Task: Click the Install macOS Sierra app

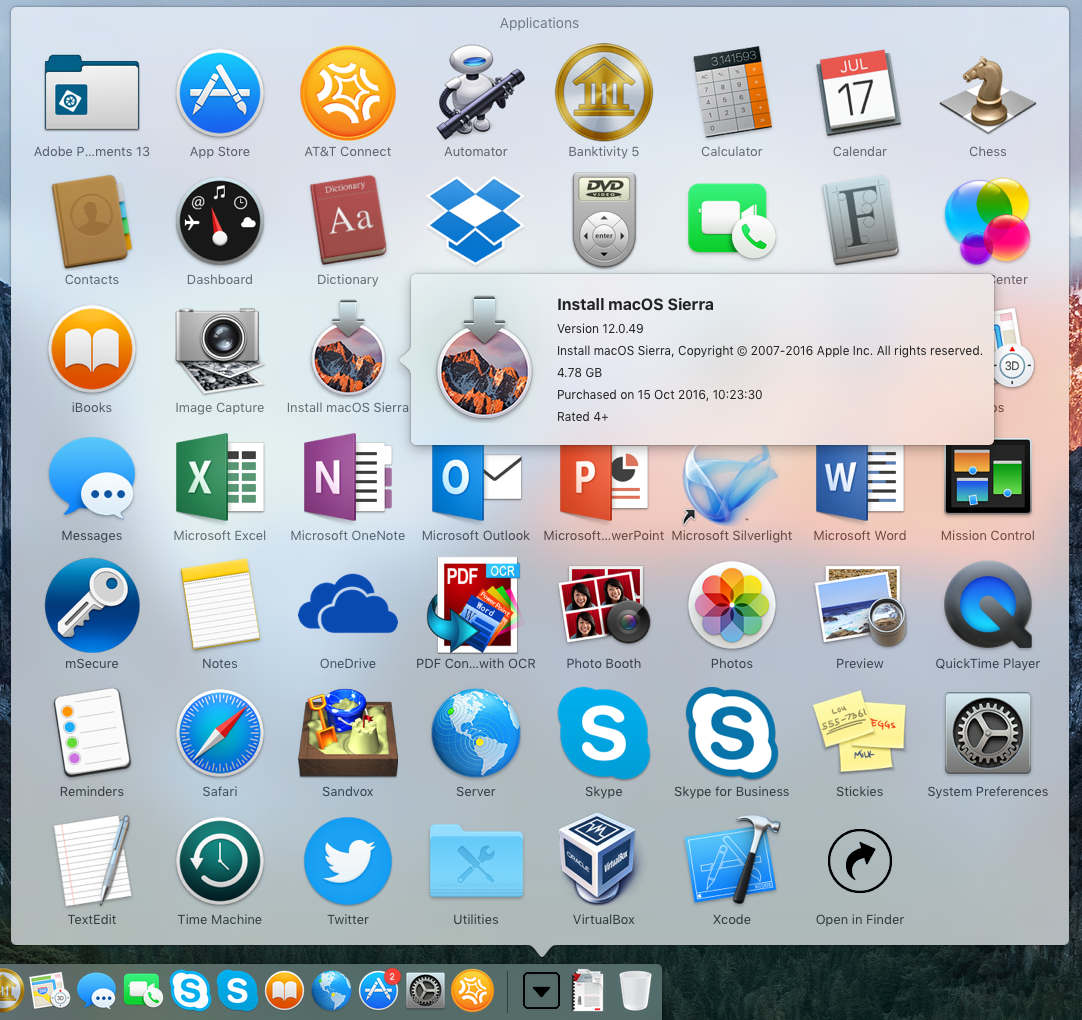Action: coord(348,349)
